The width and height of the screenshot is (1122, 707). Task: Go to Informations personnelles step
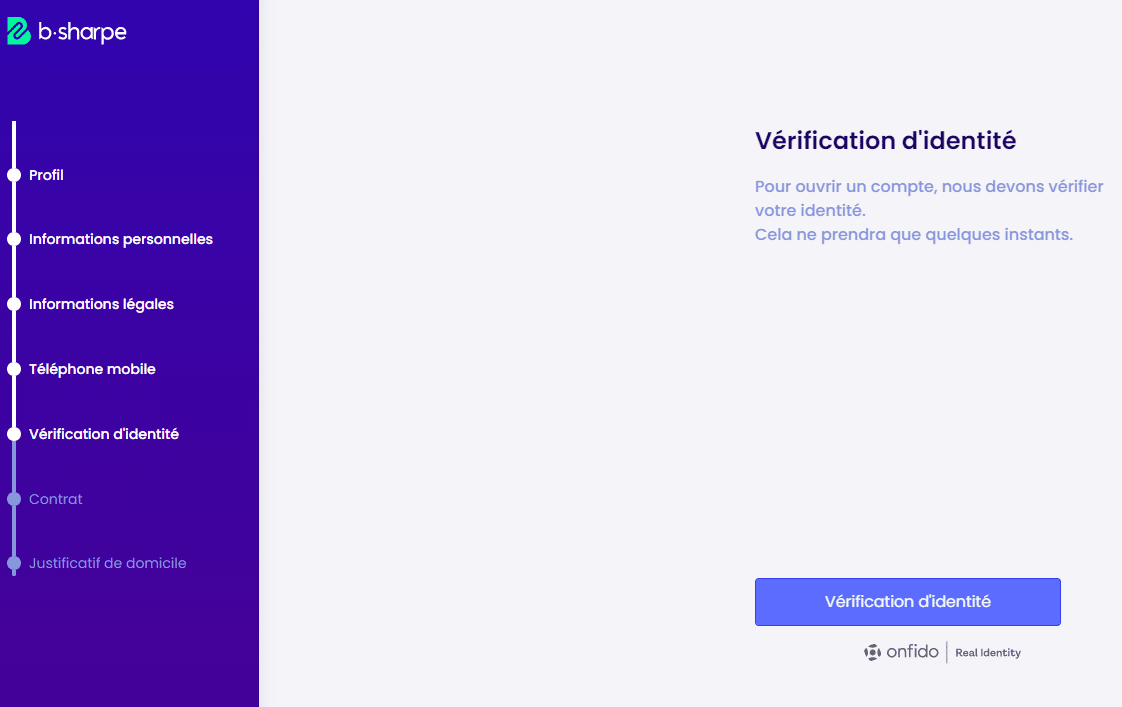click(121, 239)
